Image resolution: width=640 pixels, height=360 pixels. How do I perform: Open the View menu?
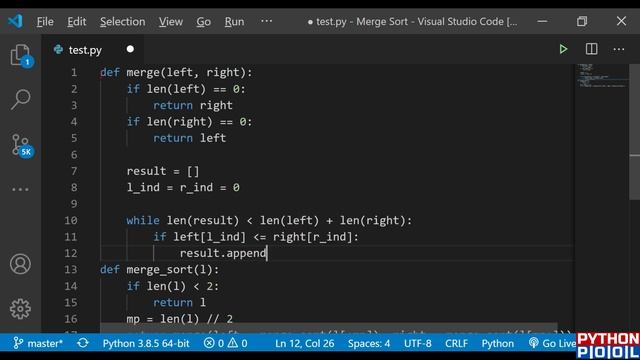tap(171, 21)
